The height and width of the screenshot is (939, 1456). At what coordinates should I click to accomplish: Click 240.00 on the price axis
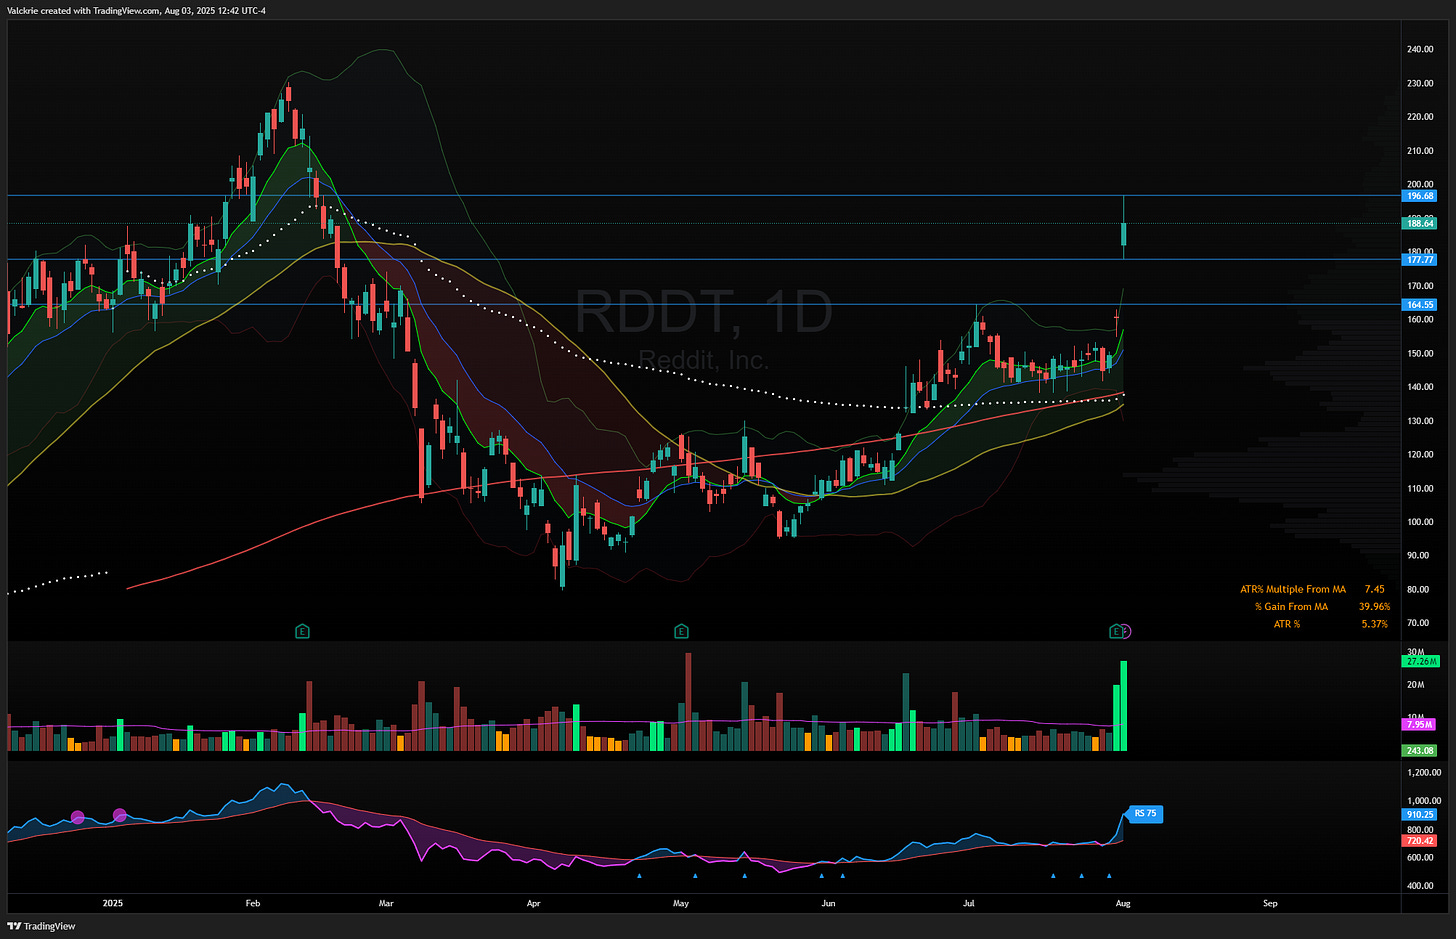click(1420, 49)
